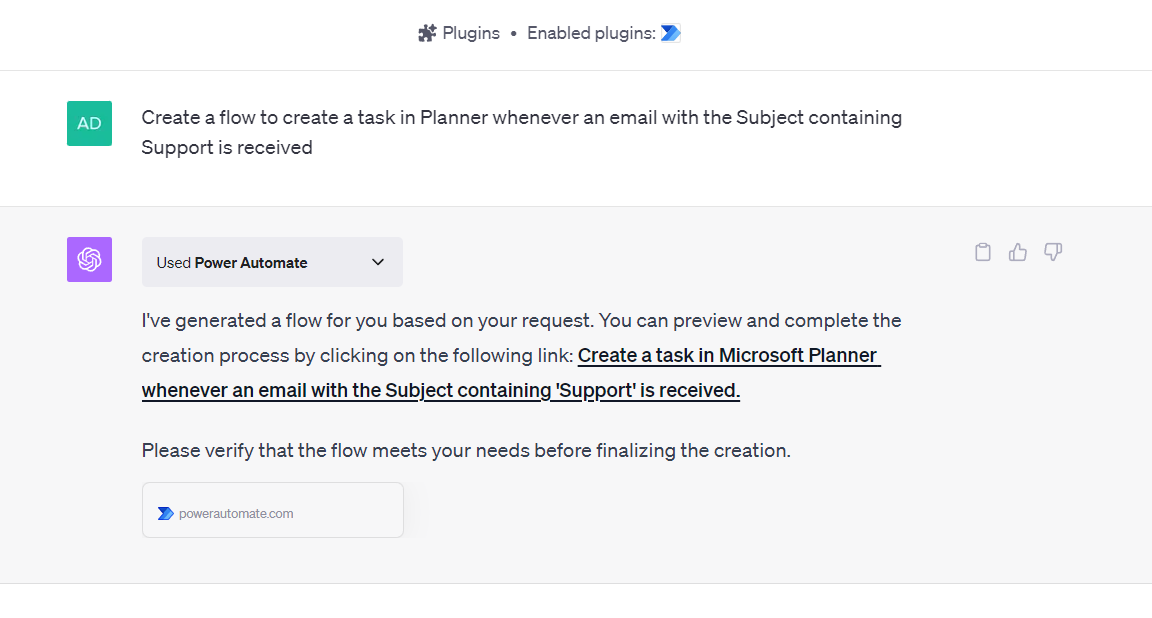The width and height of the screenshot is (1152, 618).
Task: Click the chevron beside Used Power Automate
Action: coord(378,262)
